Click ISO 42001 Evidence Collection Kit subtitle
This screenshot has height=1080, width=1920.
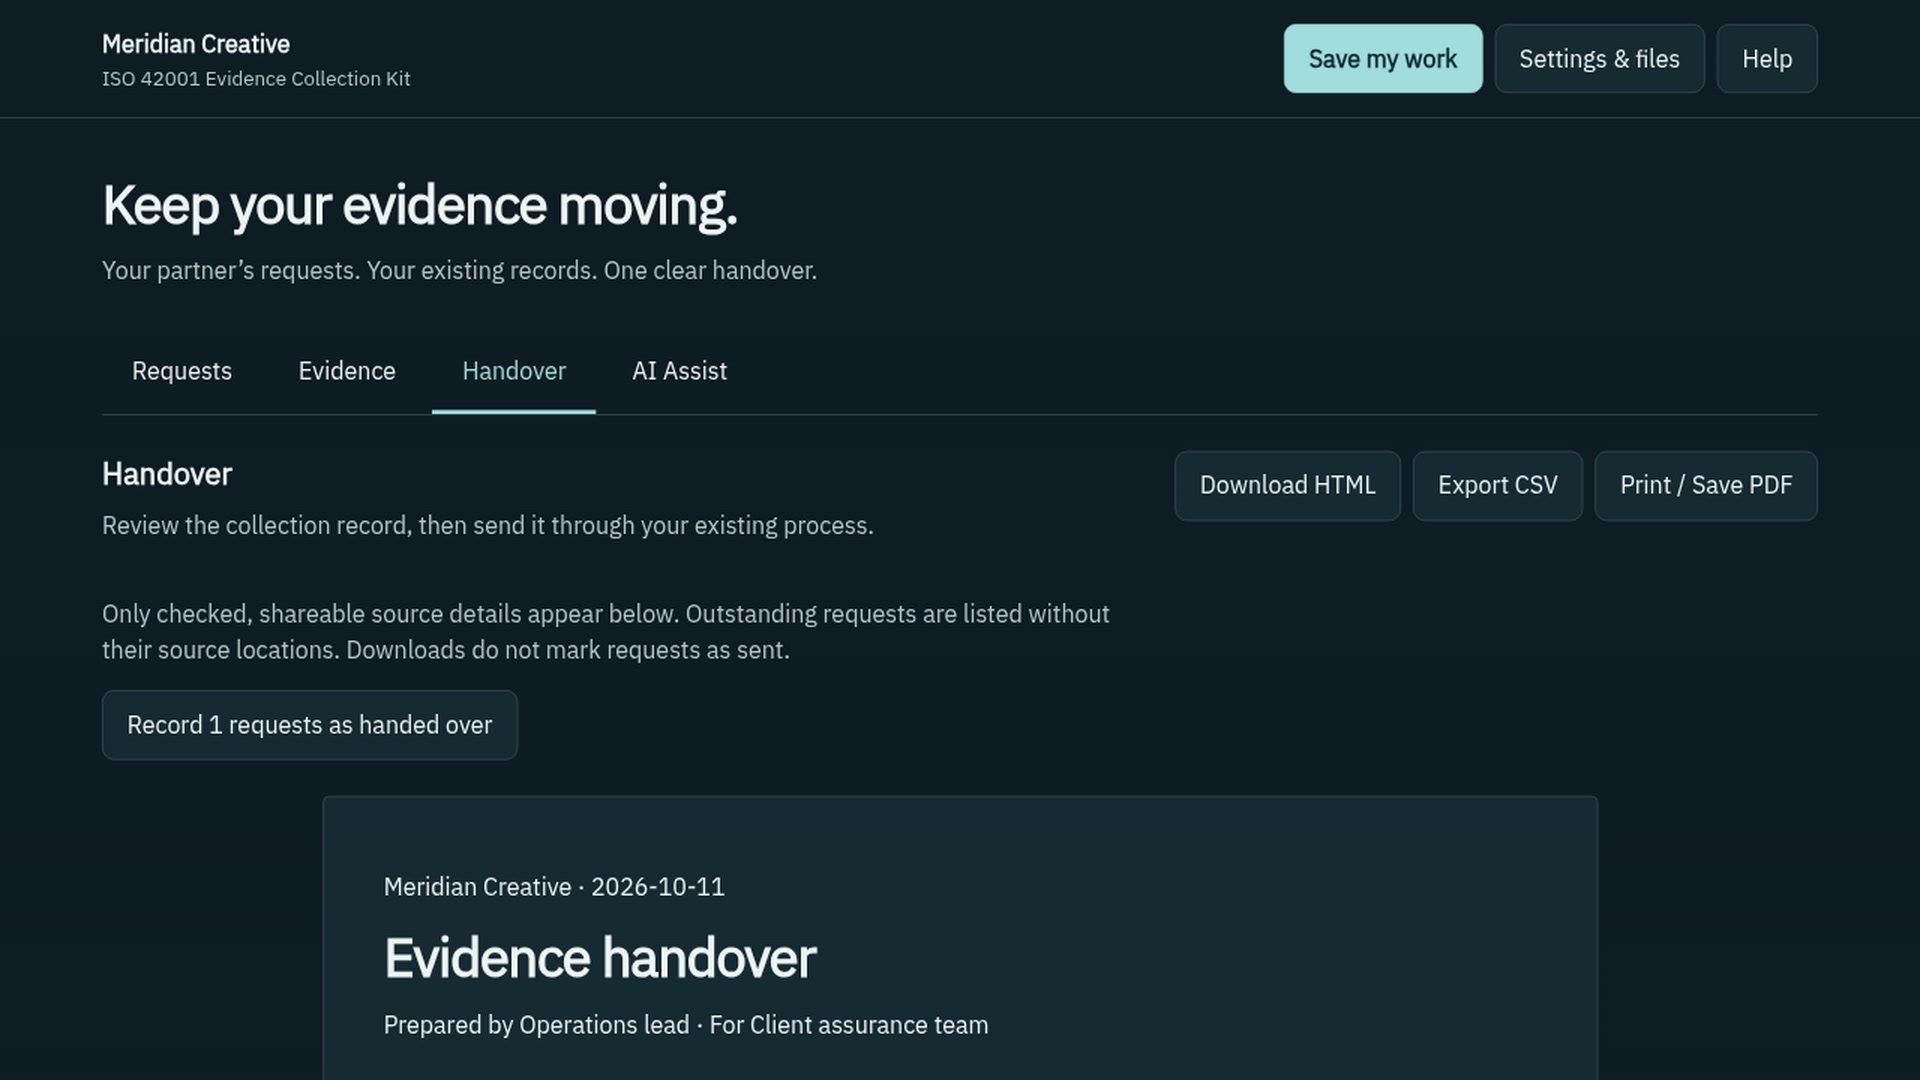pyautogui.click(x=256, y=79)
